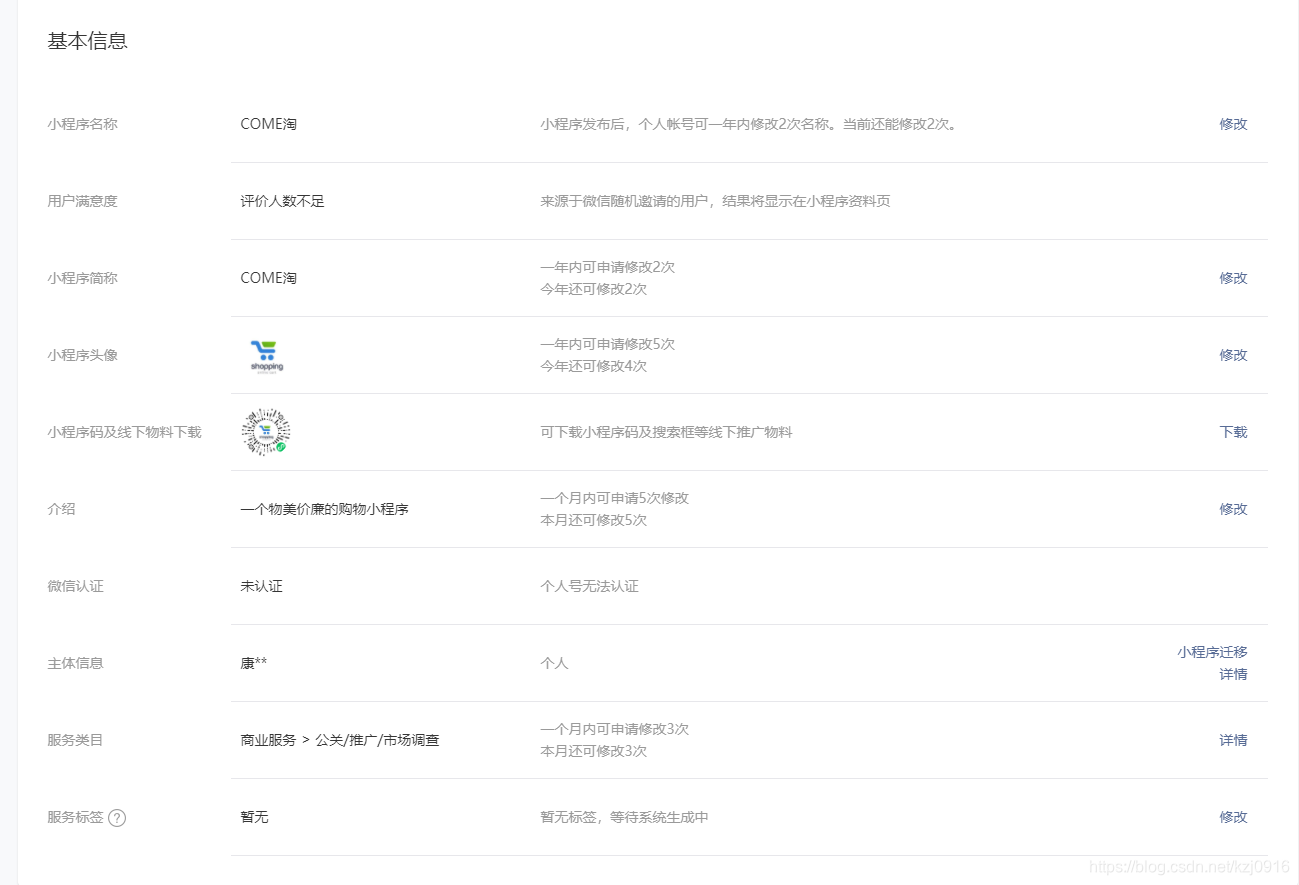
Task: Open 详情 for 服务类目
Action: tap(1233, 740)
